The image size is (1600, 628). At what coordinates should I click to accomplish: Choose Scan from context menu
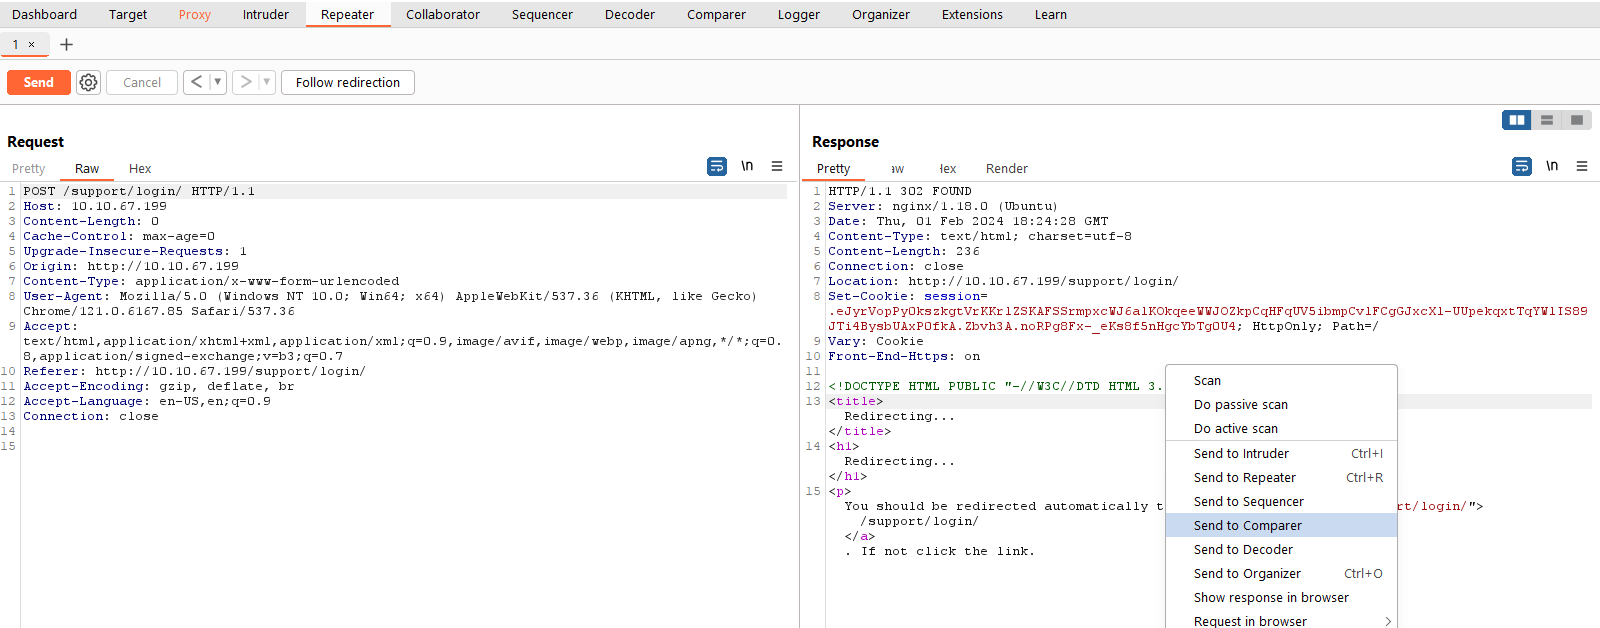pos(1281,381)
